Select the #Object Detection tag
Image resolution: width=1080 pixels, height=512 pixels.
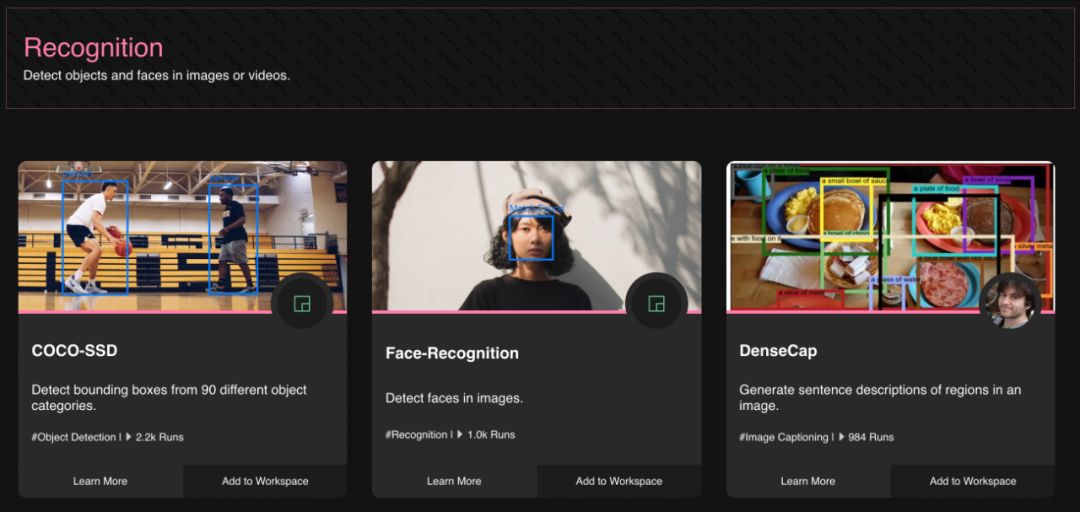tap(74, 437)
